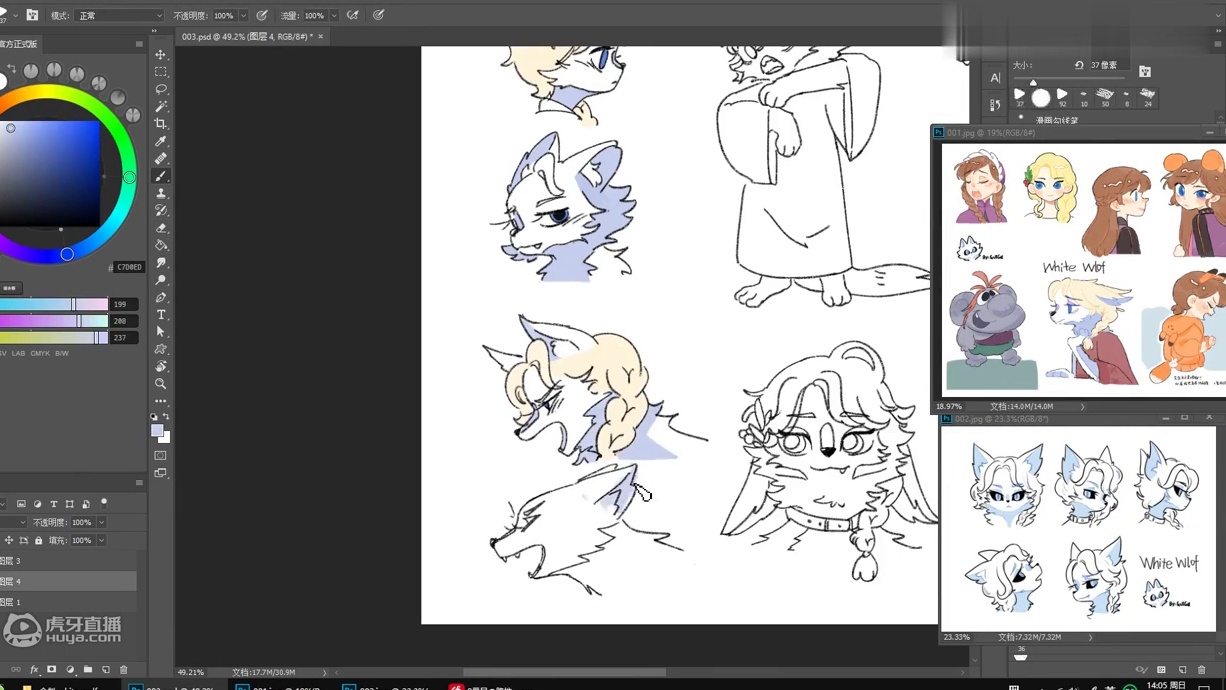Screen dimensions: 1226x690
Task: Open the brush flow dropdown arrow
Action: click(334, 16)
